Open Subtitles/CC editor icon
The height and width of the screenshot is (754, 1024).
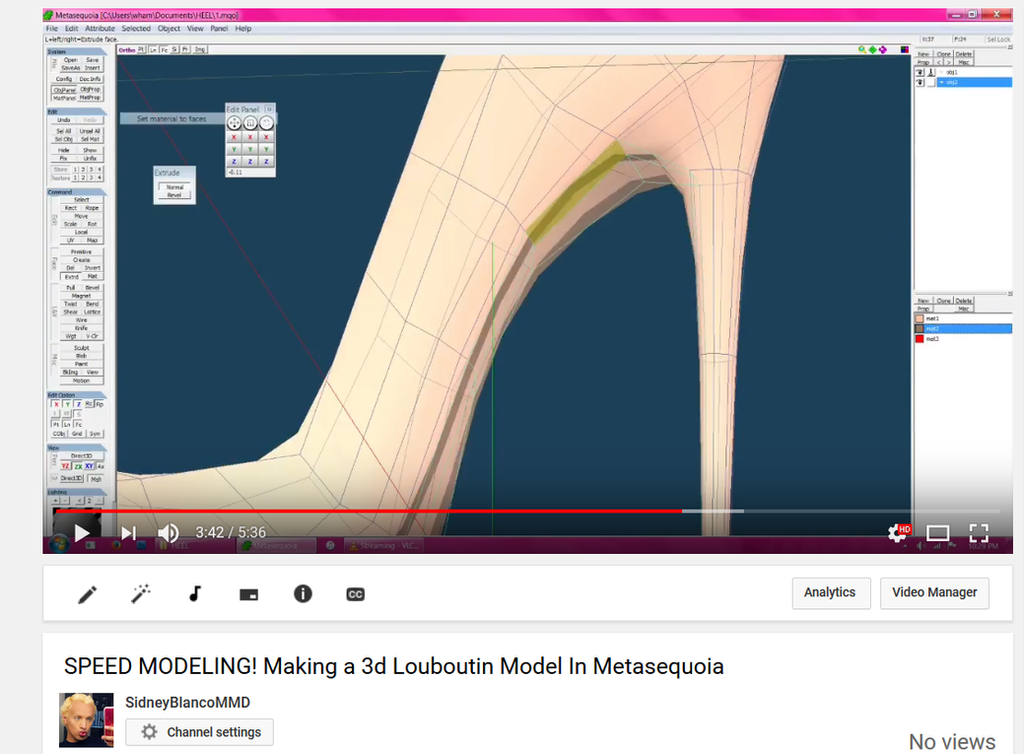[355, 594]
